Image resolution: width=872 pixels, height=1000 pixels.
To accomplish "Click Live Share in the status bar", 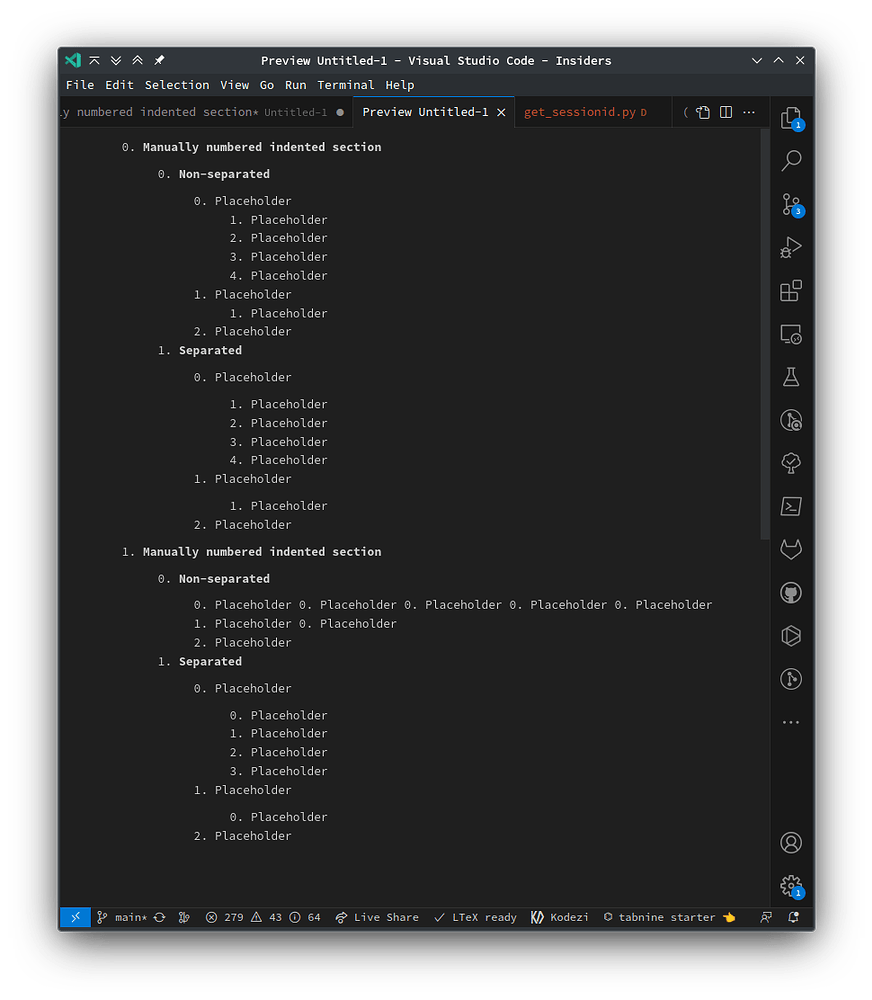I will 377,917.
